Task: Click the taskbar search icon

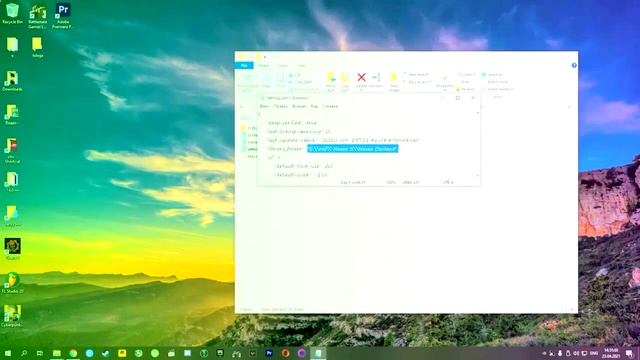Action: tap(24, 353)
